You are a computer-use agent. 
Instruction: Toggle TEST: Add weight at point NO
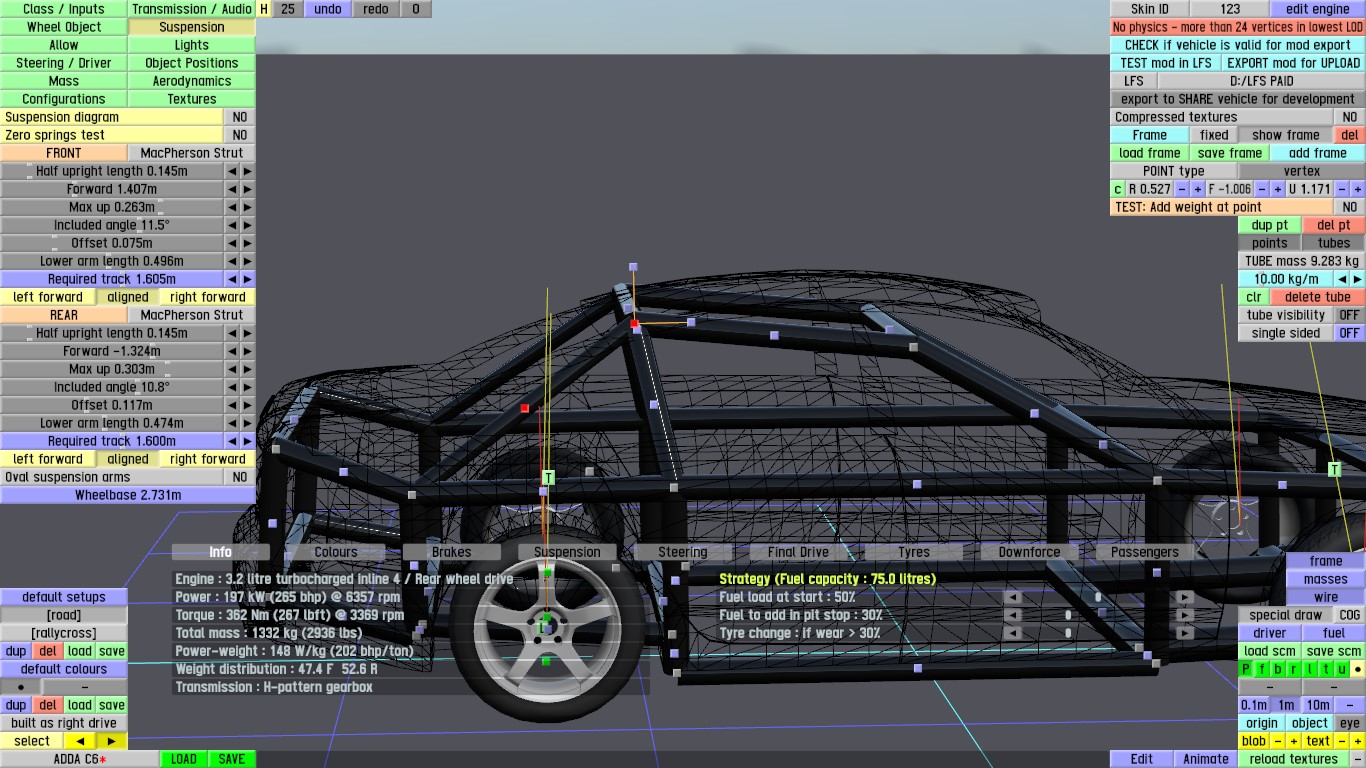click(x=1350, y=207)
